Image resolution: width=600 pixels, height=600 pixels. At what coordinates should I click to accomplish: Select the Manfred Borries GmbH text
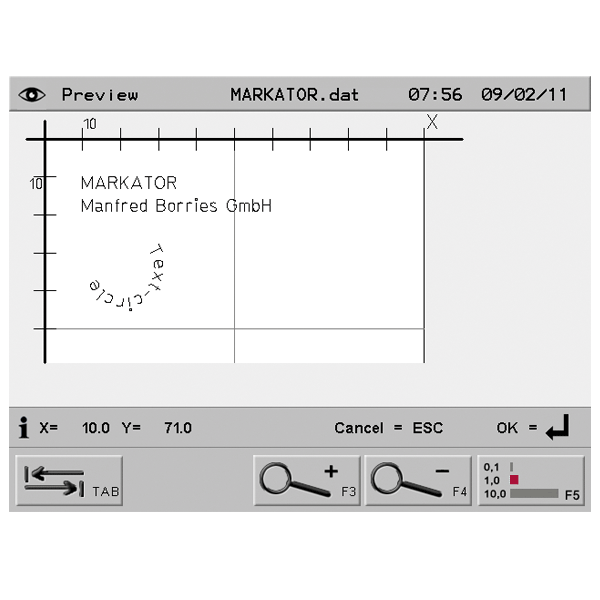pyautogui.click(x=175, y=206)
